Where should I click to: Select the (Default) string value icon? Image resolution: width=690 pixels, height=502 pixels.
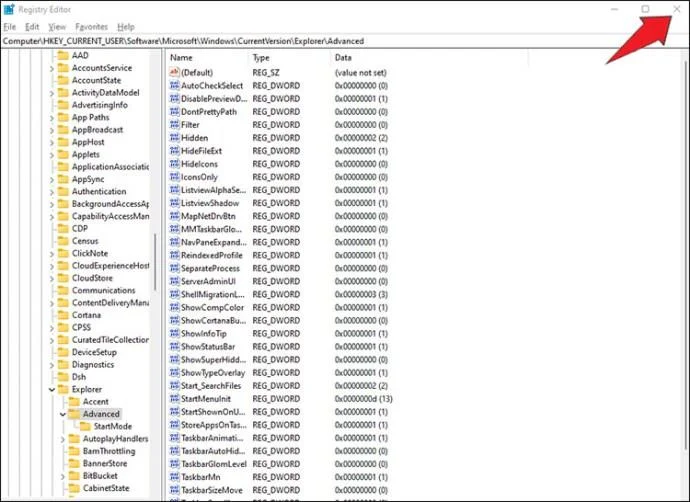click(x=175, y=72)
